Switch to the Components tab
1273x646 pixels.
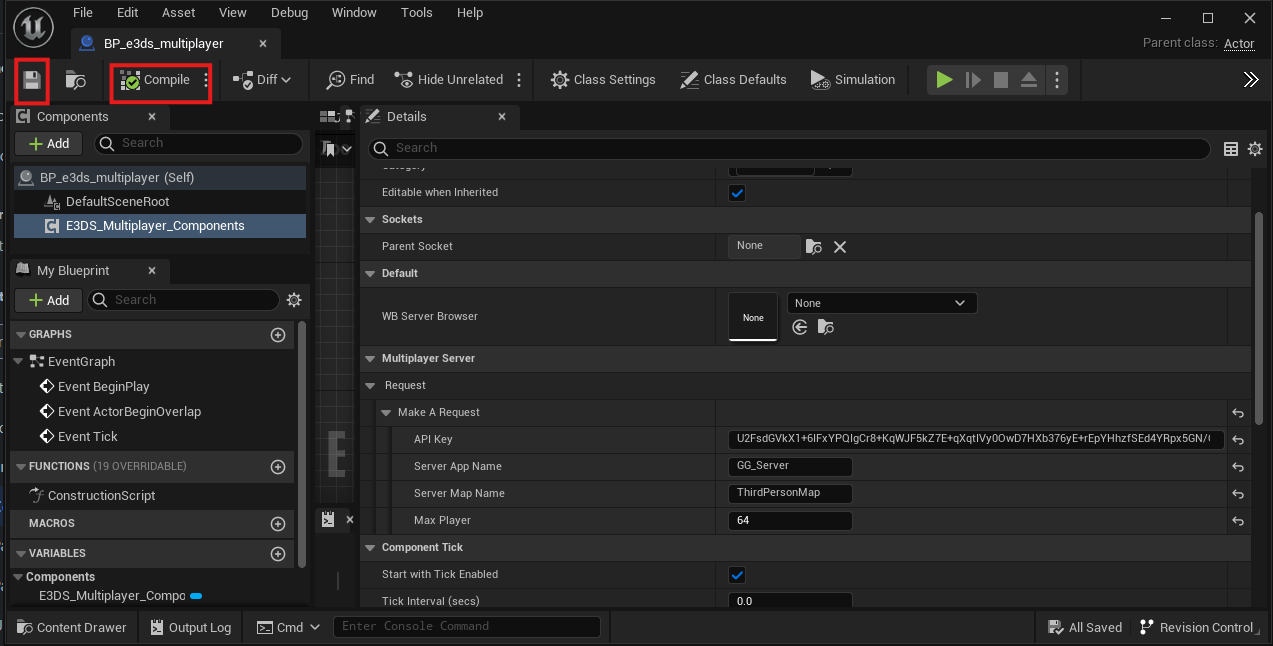72,117
